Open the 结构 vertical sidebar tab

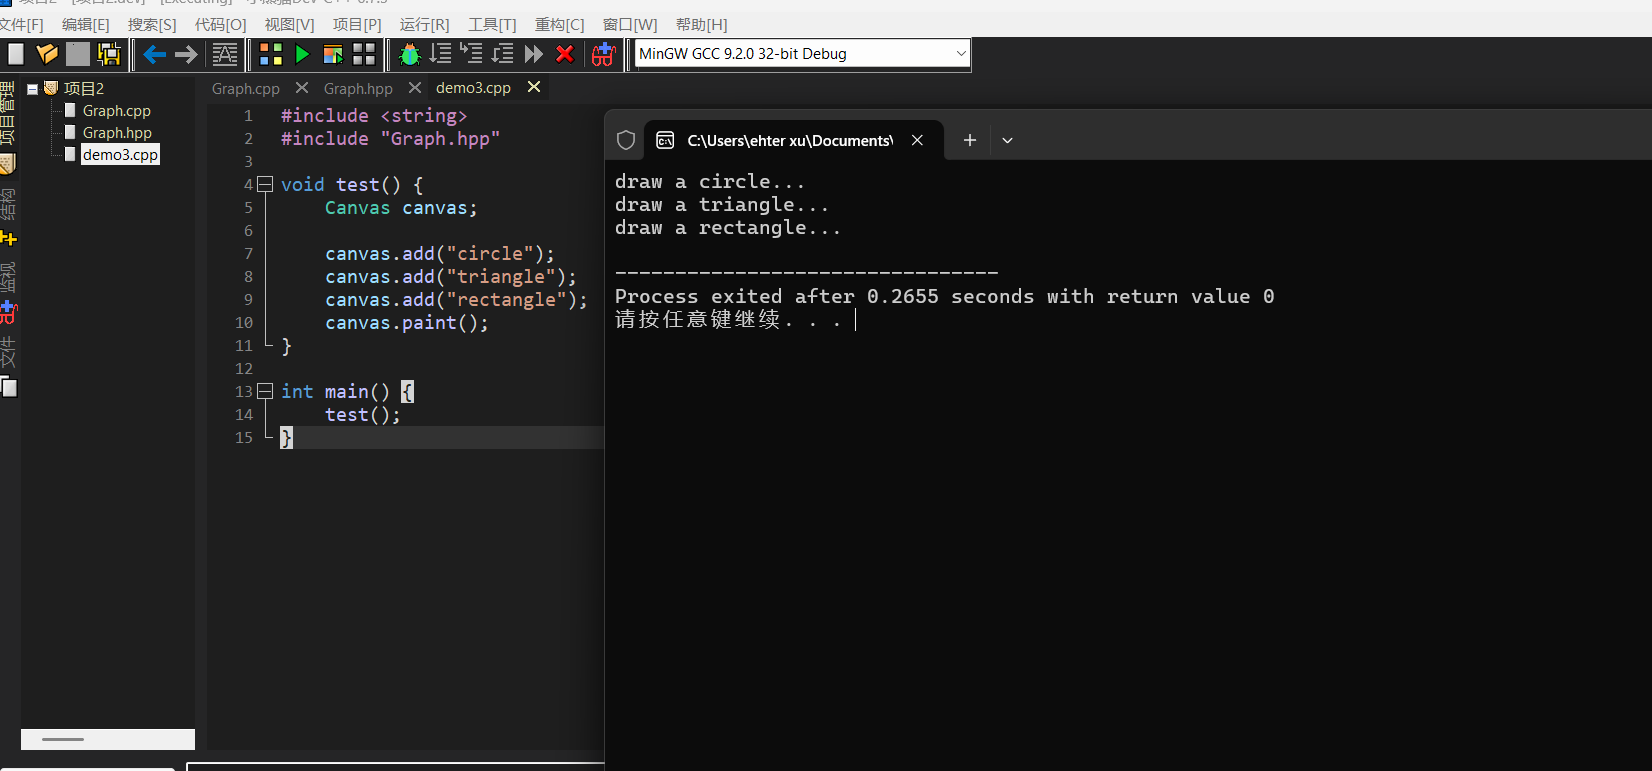[x=7, y=205]
